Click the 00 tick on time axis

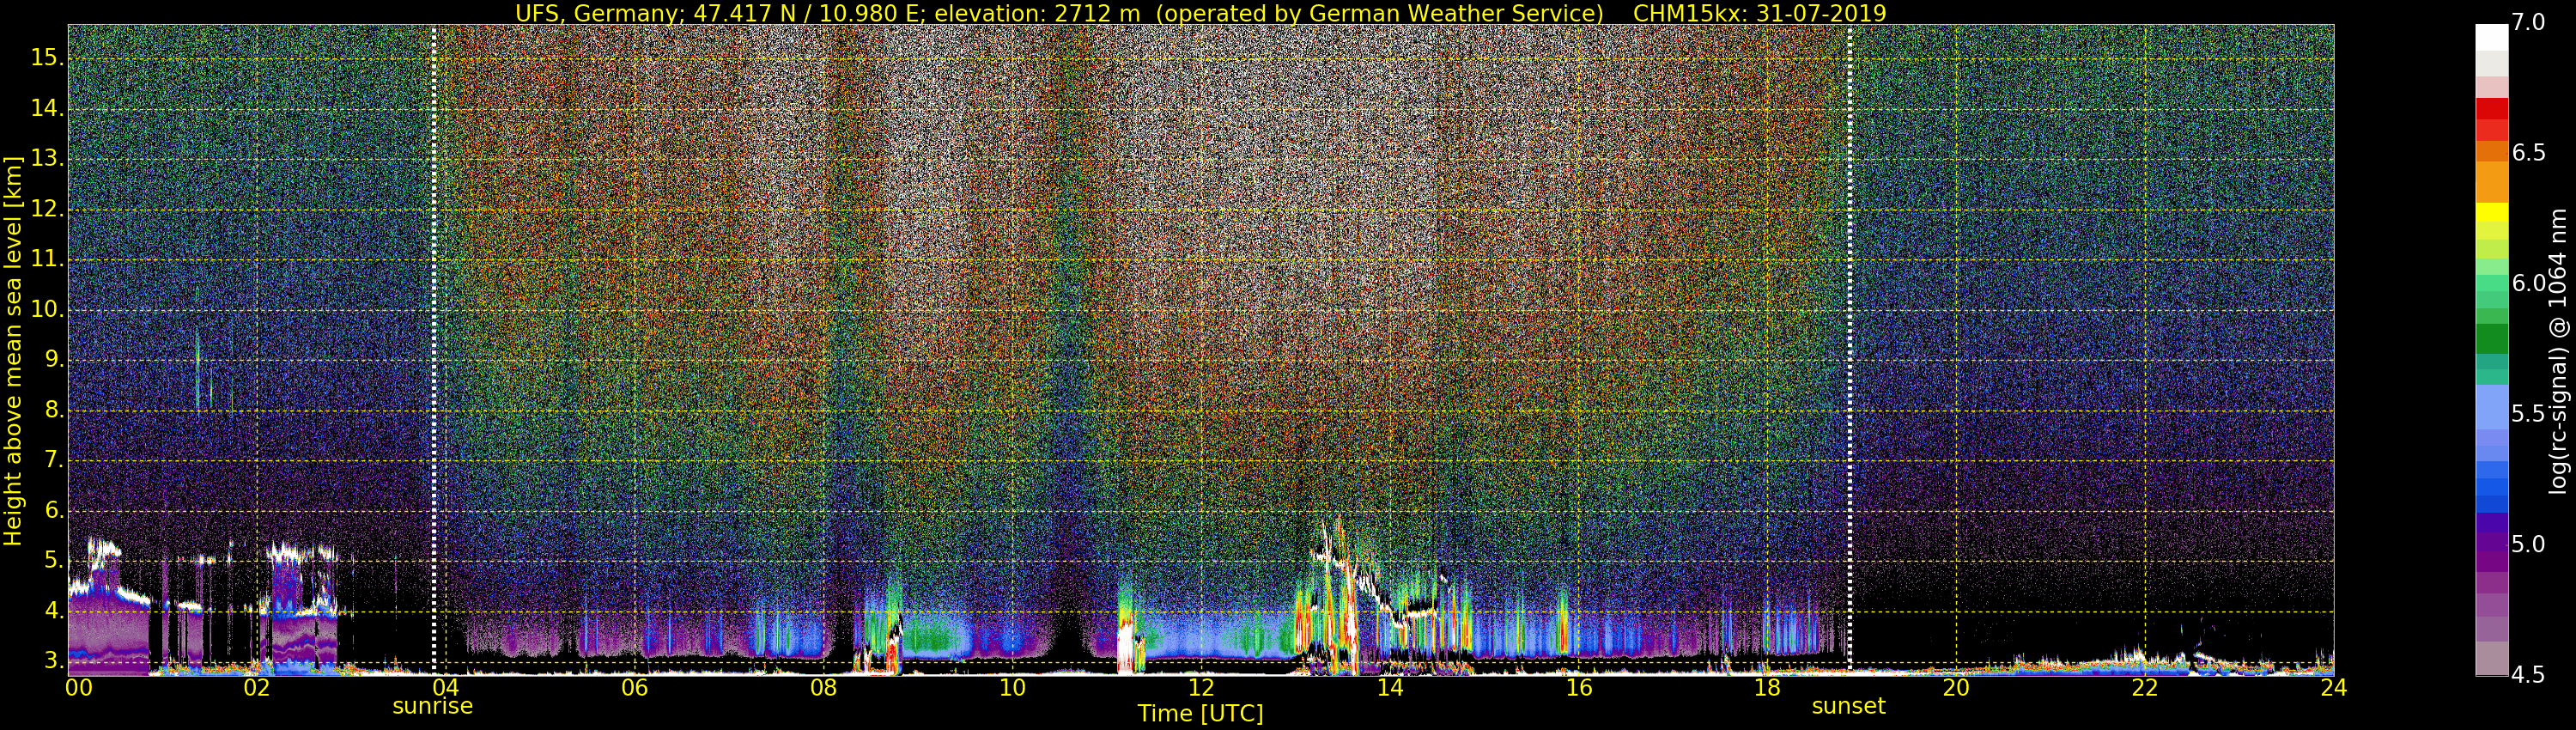coord(79,688)
